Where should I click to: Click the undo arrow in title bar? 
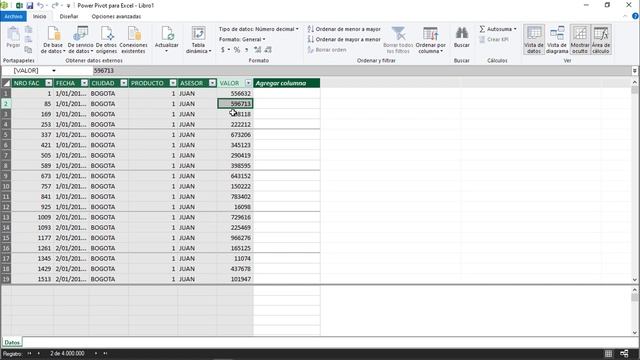pos(40,5)
